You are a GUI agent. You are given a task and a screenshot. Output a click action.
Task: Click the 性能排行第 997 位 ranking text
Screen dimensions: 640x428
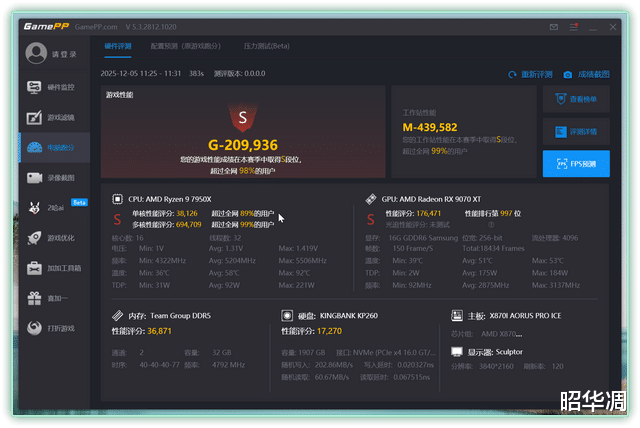(493, 213)
